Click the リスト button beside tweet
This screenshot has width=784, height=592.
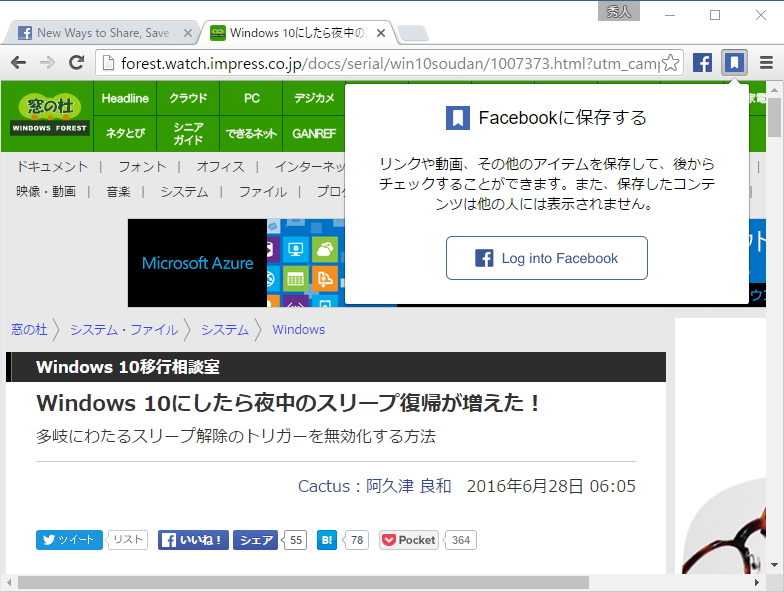[128, 540]
